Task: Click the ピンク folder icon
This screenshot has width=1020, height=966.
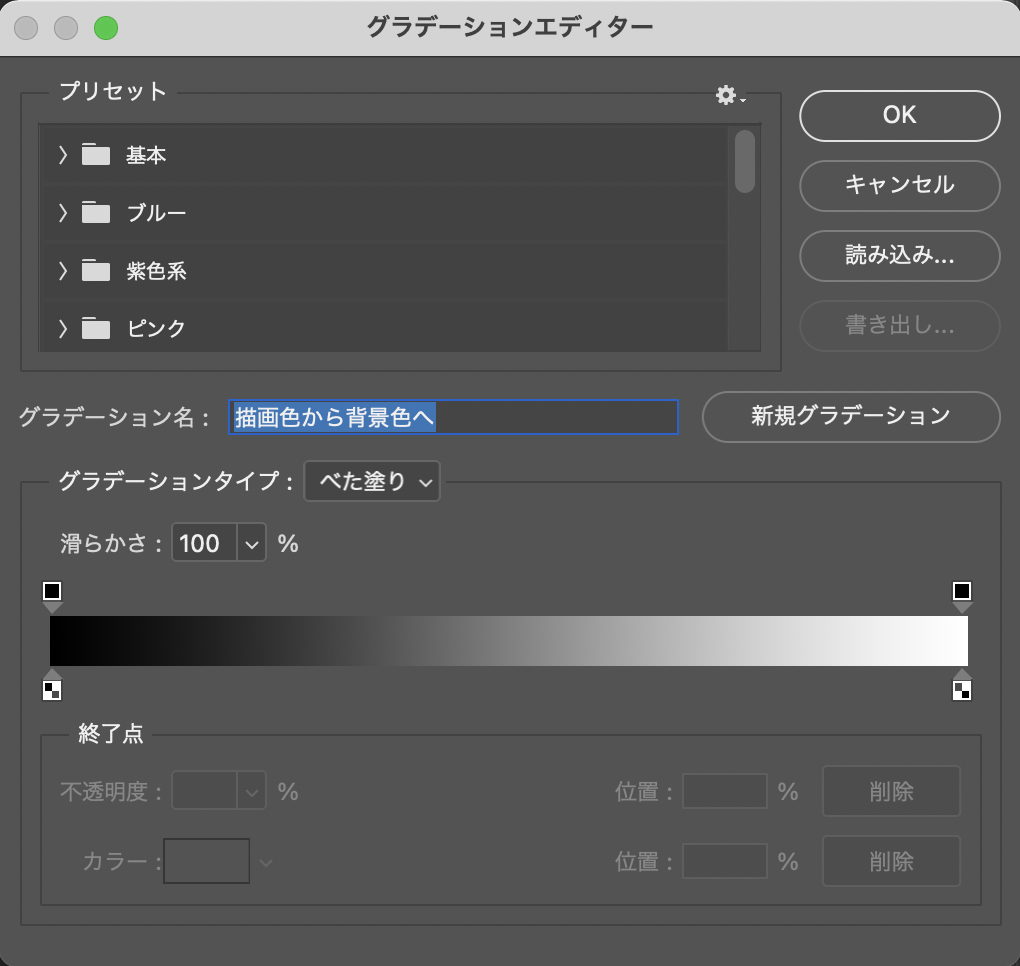Action: 96,328
